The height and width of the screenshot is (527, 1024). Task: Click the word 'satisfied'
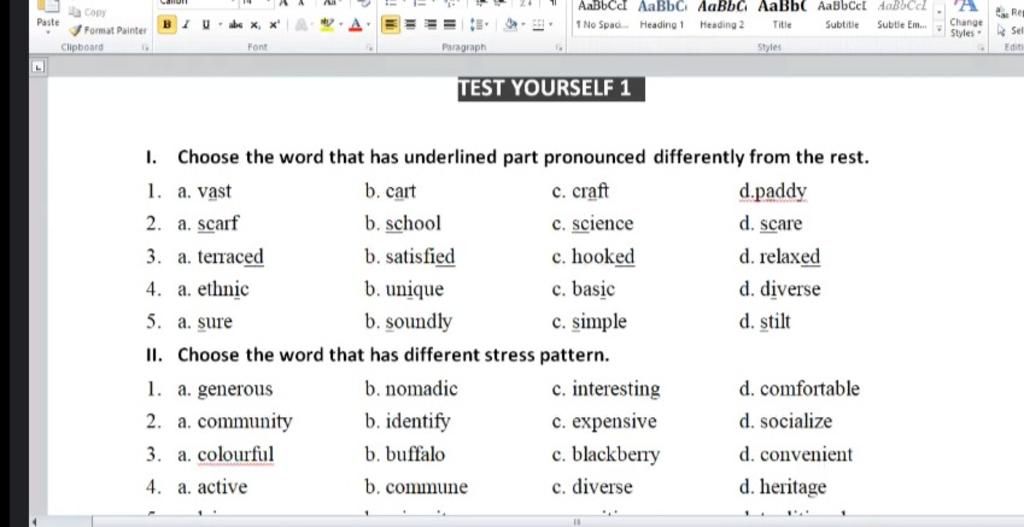pos(420,257)
